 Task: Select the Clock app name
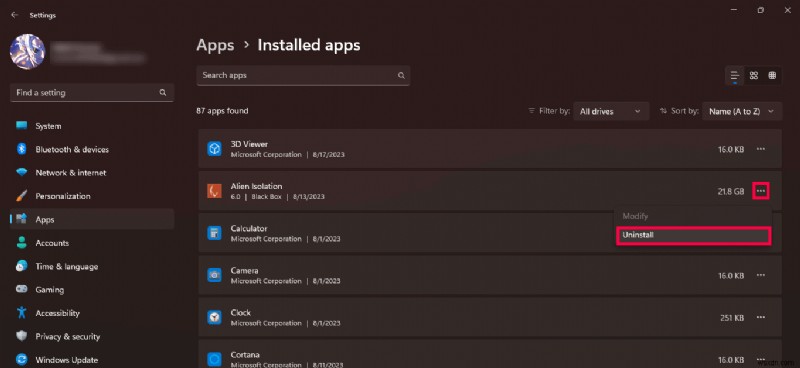(x=241, y=312)
